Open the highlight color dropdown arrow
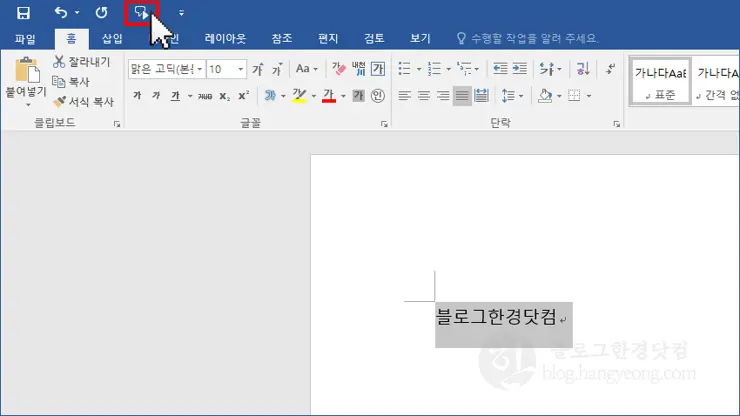Viewport: 740px width, 416px height. [314, 96]
